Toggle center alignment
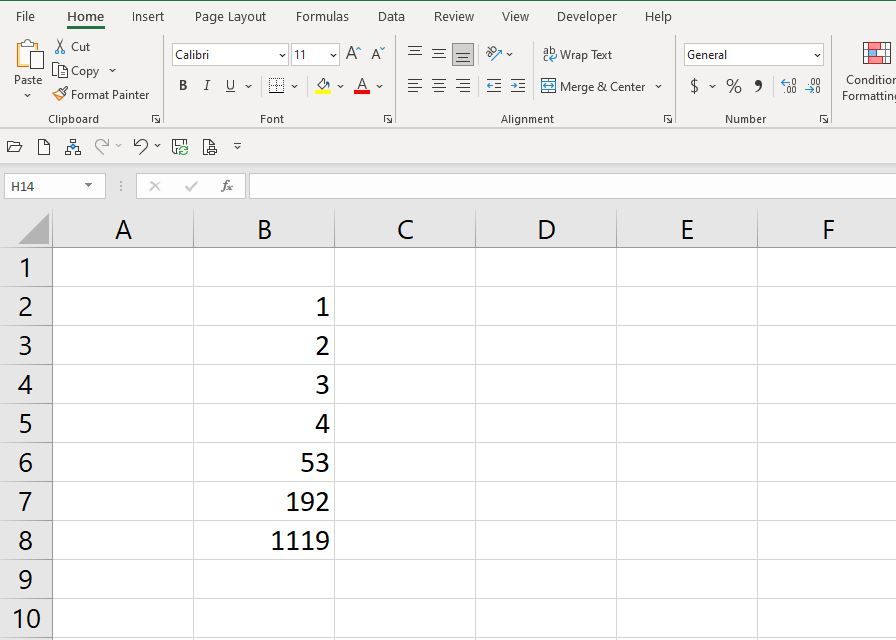 point(437,87)
